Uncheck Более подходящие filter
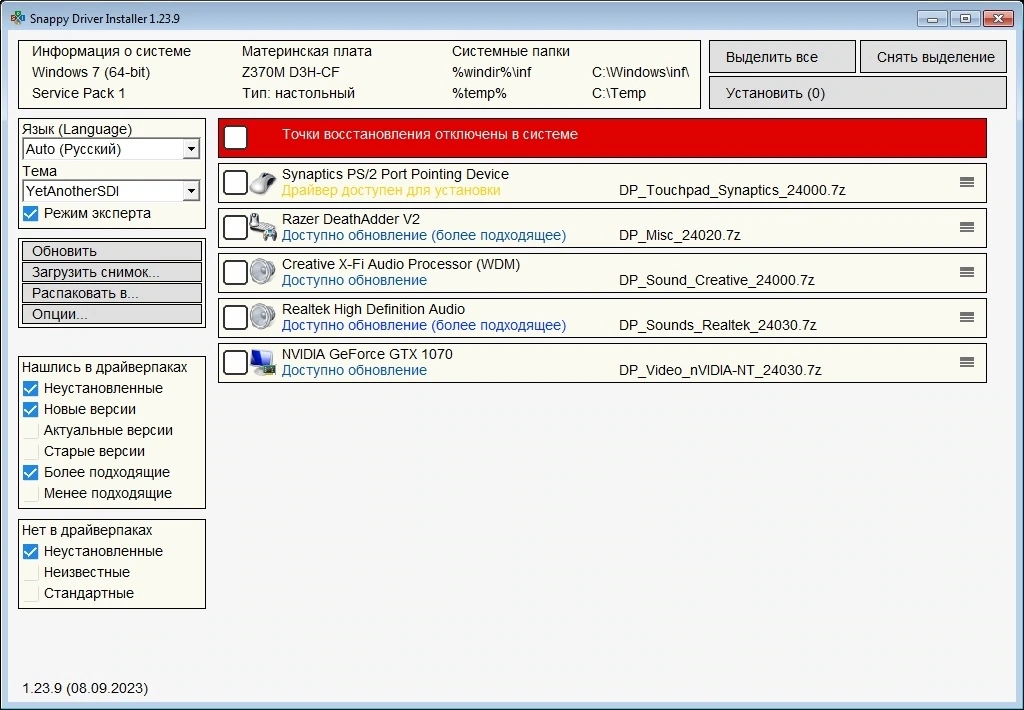This screenshot has height=710, width=1024. pos(31,472)
